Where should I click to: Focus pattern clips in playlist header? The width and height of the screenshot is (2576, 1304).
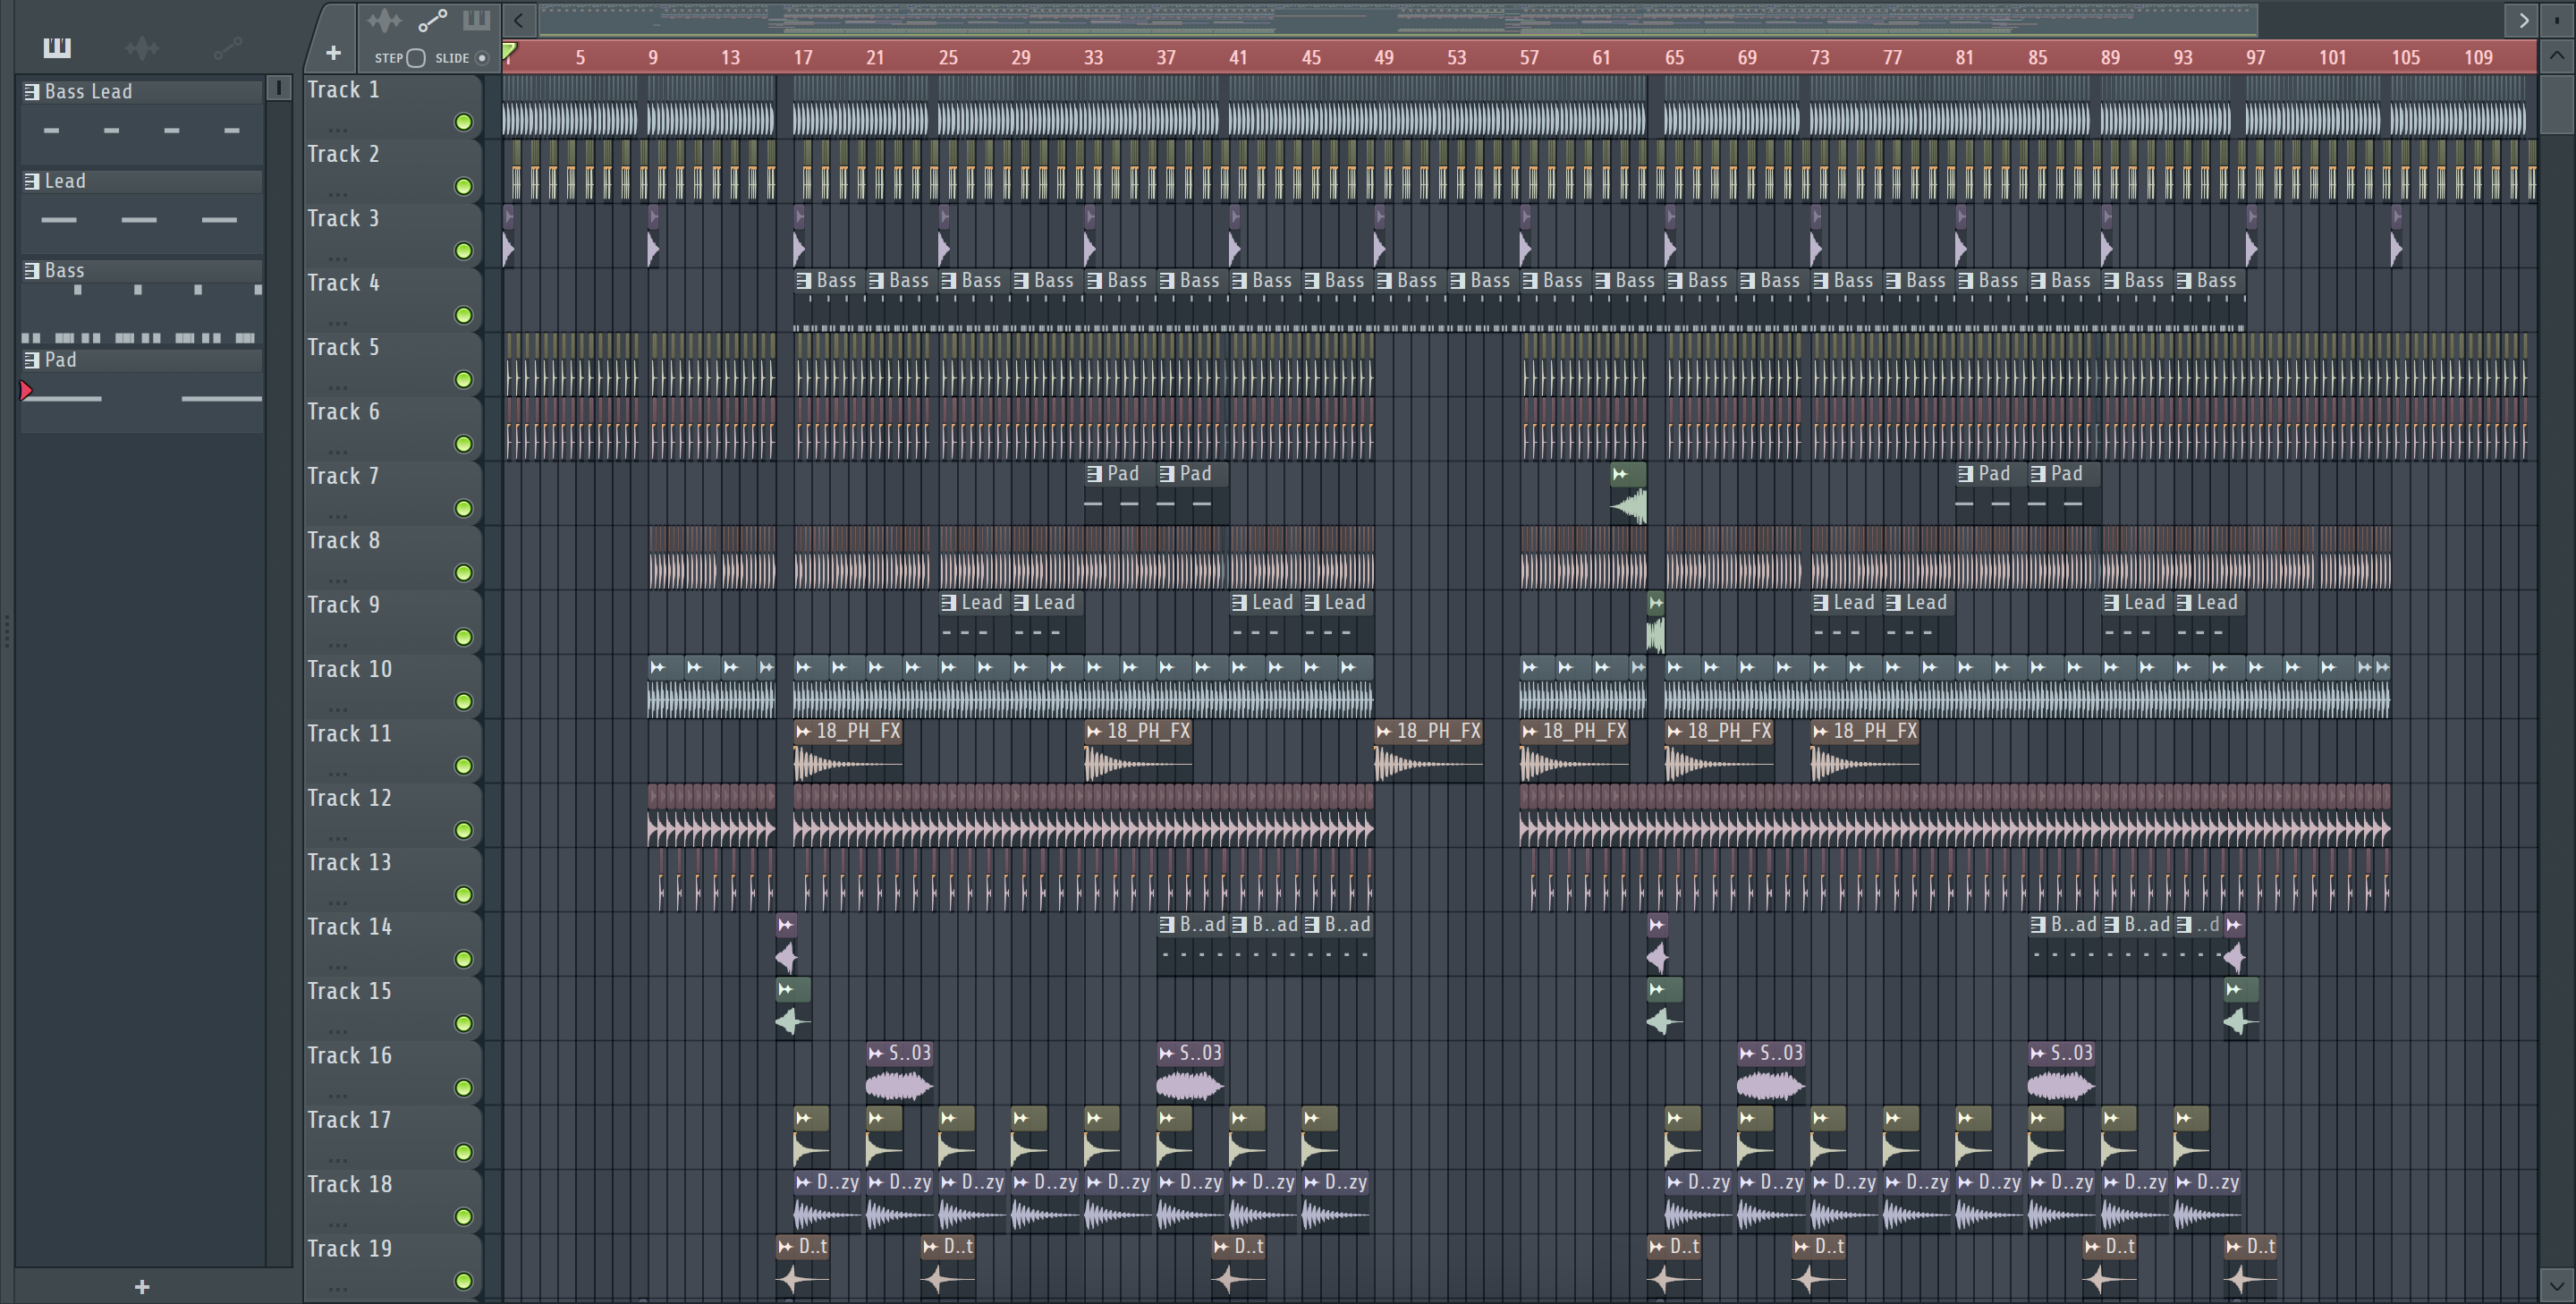[477, 20]
